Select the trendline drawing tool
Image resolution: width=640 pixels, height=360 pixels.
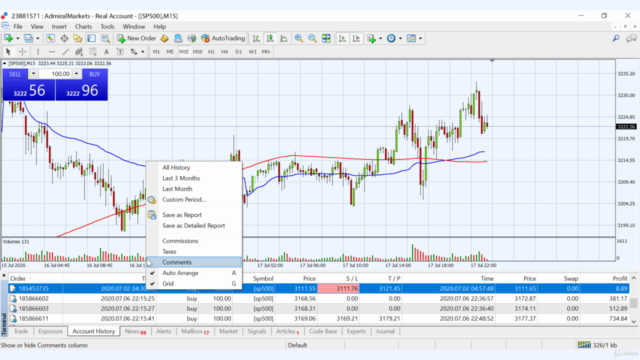tap(65, 52)
